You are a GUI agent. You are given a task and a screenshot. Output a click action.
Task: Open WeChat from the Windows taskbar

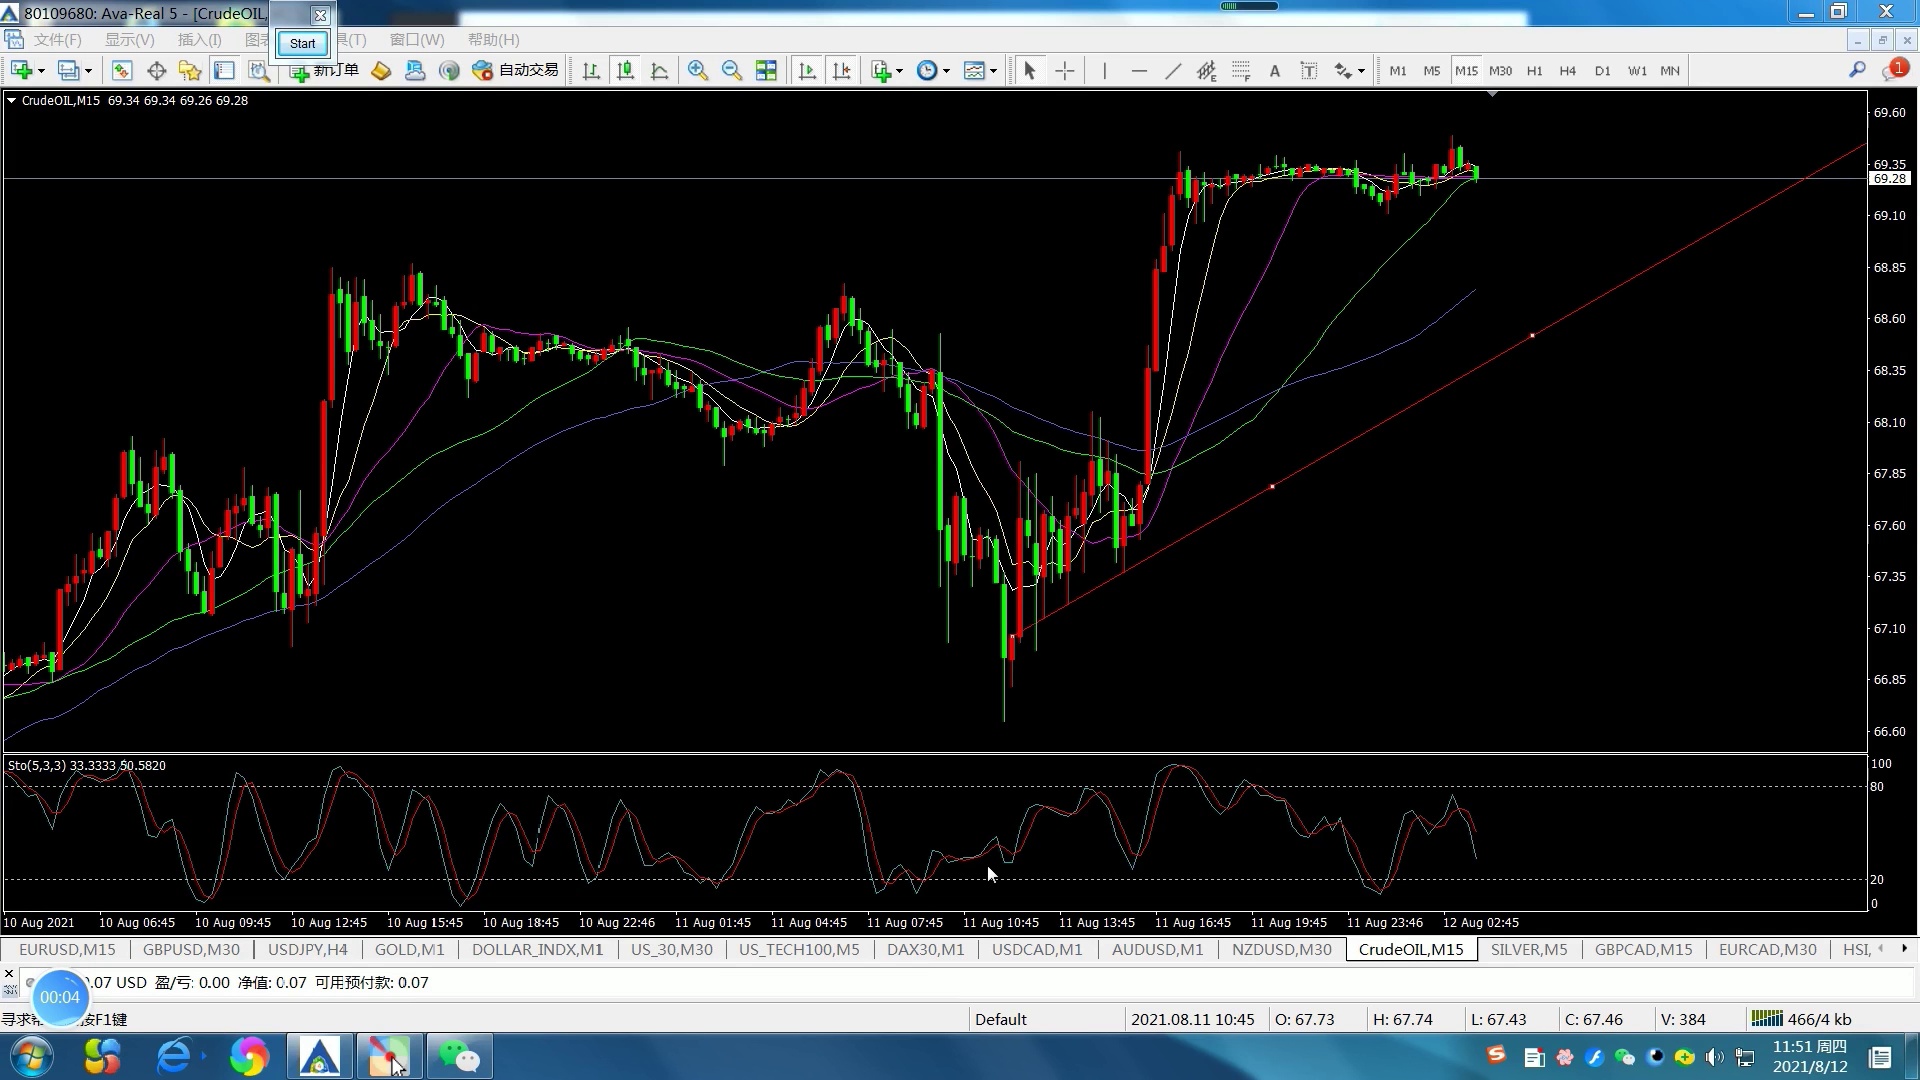(459, 1056)
